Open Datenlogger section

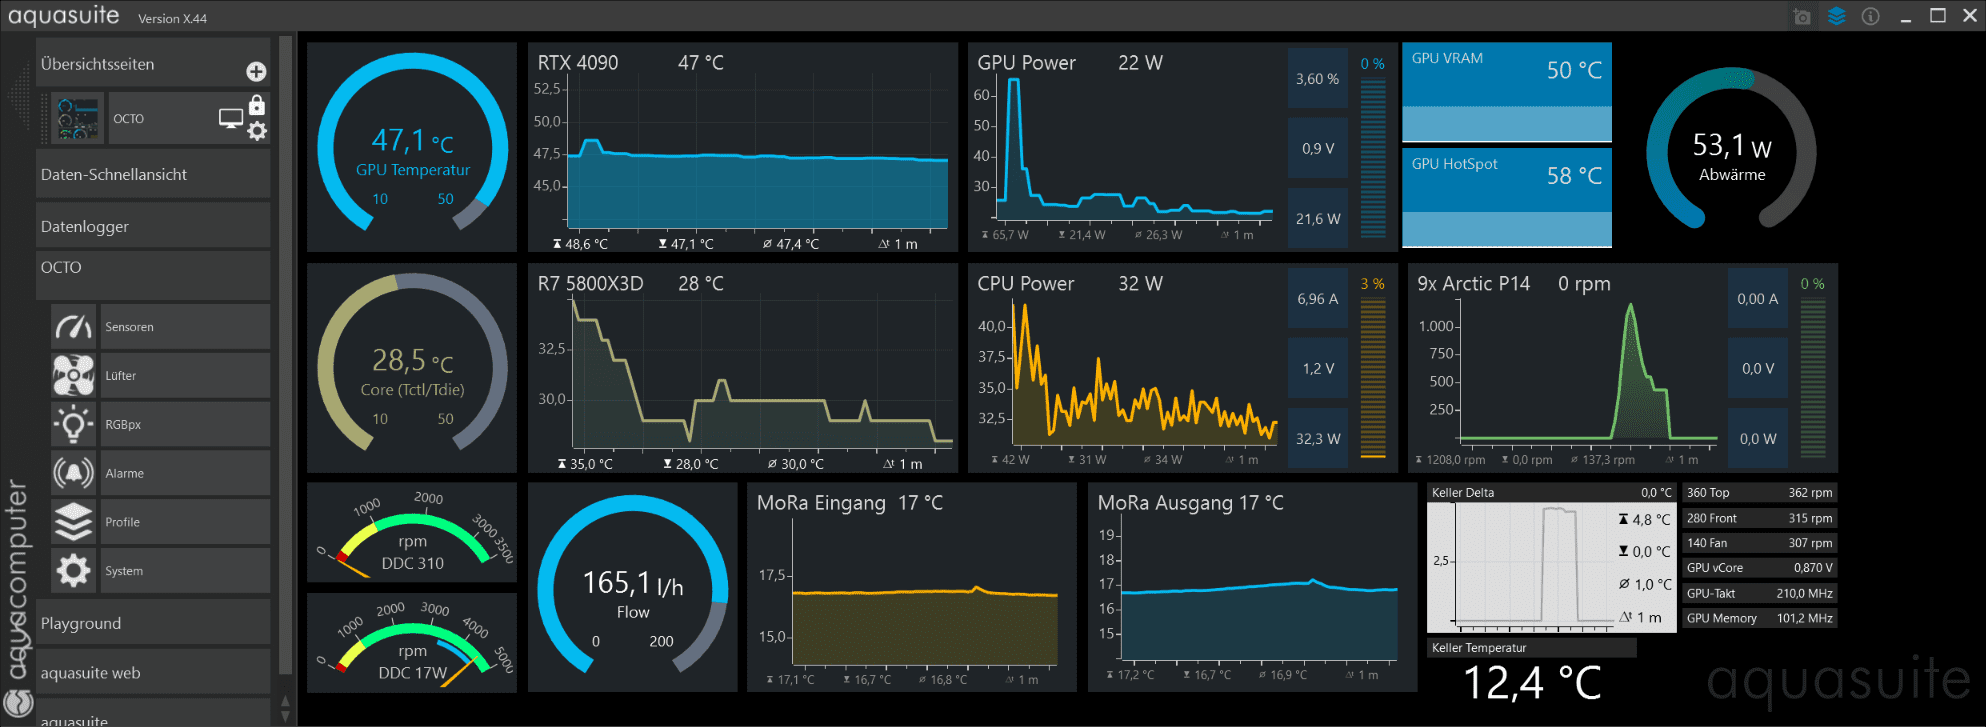[153, 226]
